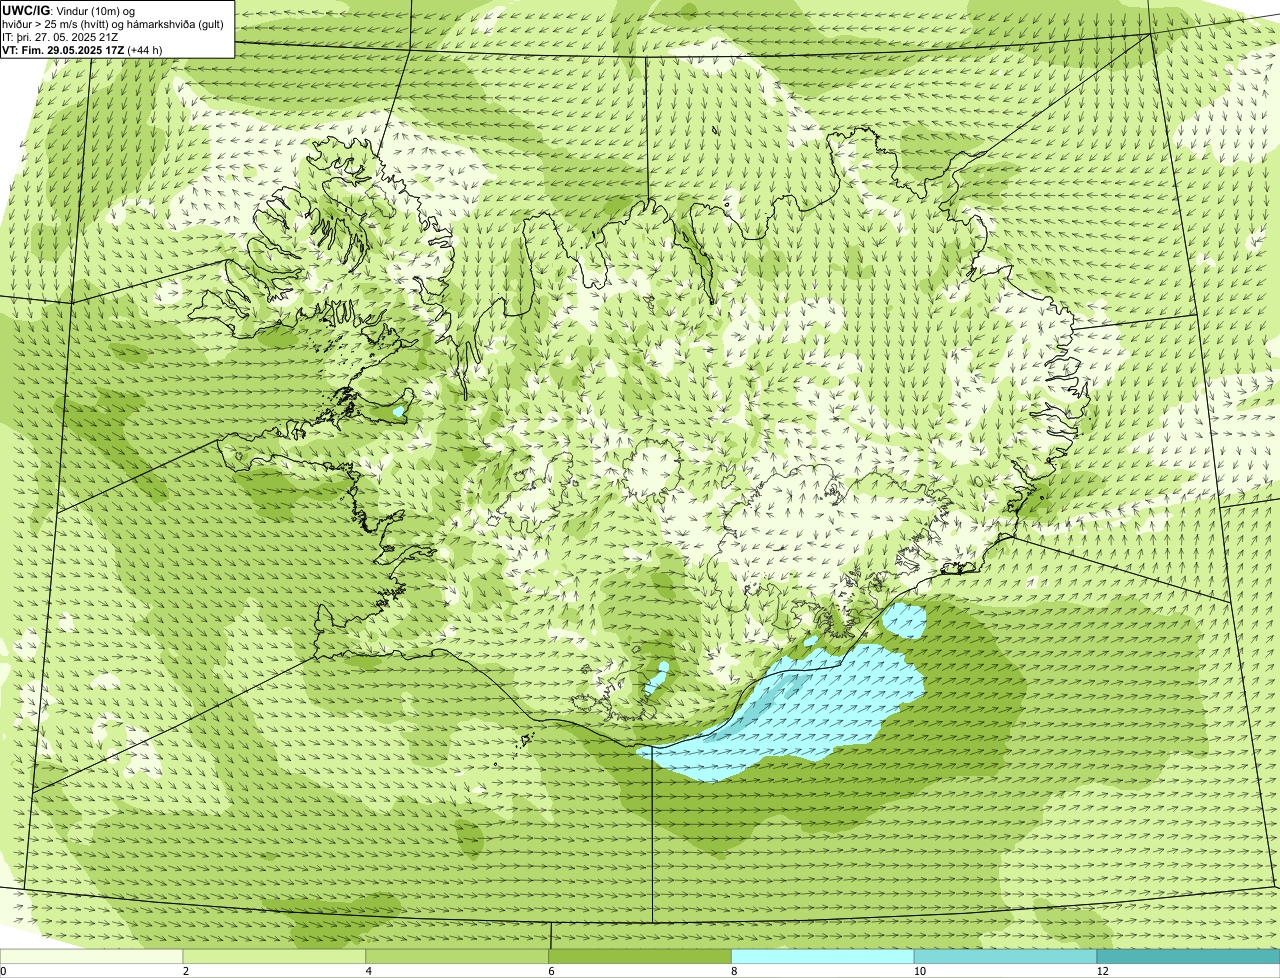The image size is (1280, 978).
Task: Select the dark green 6–8 color bar segment
Action: 640,957
